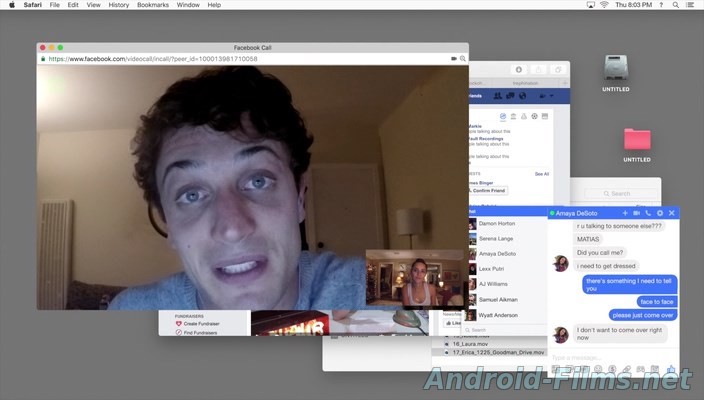The height and width of the screenshot is (400, 704).
Task: Open the Safari menu
Action: 32,5
